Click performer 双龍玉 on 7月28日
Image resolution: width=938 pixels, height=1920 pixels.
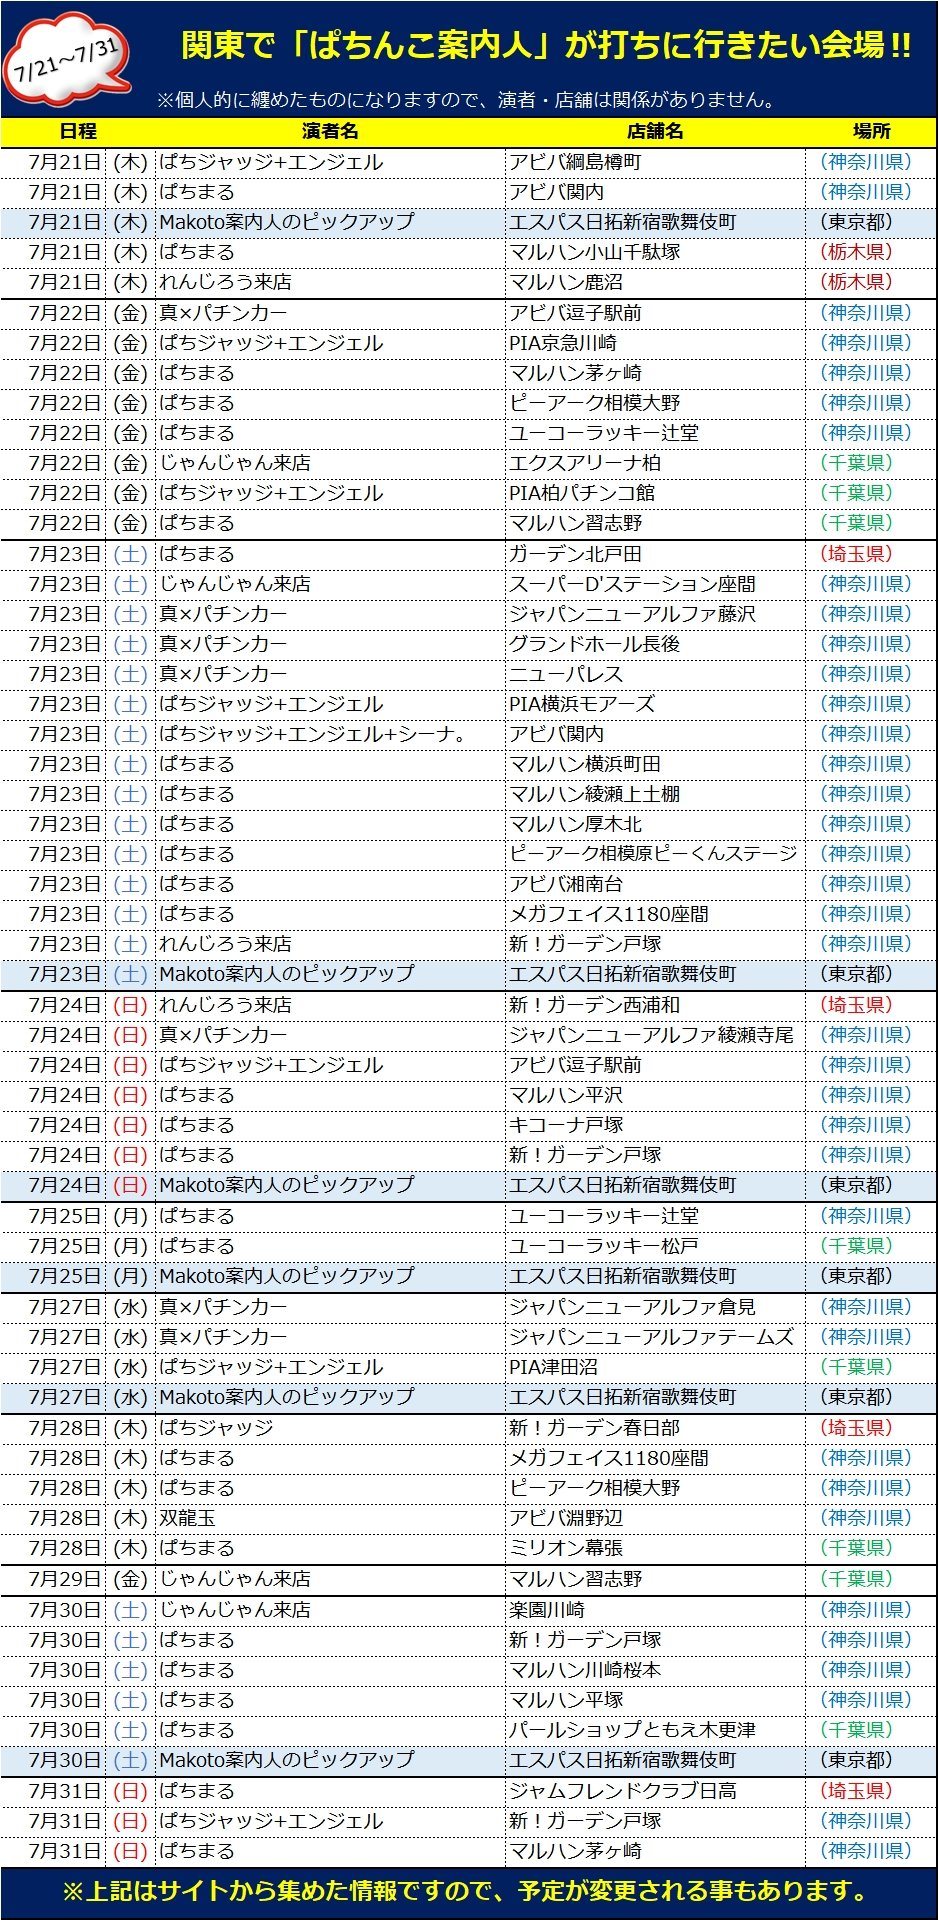(187, 1518)
